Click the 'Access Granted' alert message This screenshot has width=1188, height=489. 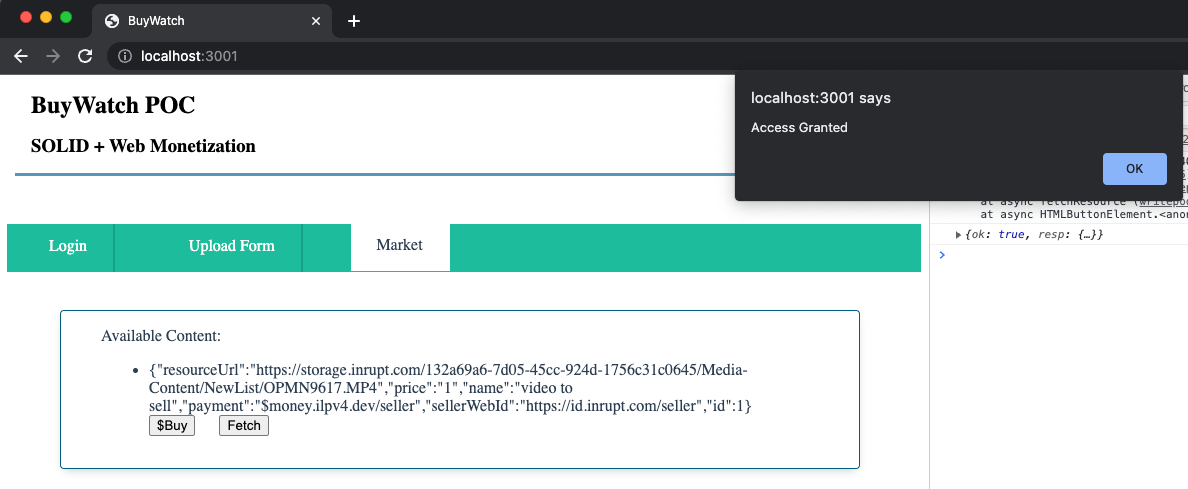click(x=799, y=127)
